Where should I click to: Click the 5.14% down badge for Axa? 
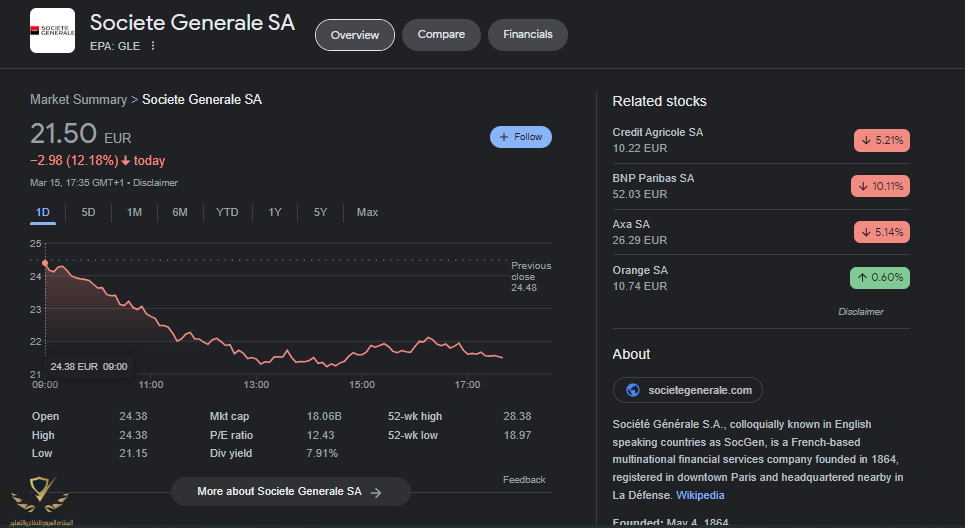tap(881, 232)
